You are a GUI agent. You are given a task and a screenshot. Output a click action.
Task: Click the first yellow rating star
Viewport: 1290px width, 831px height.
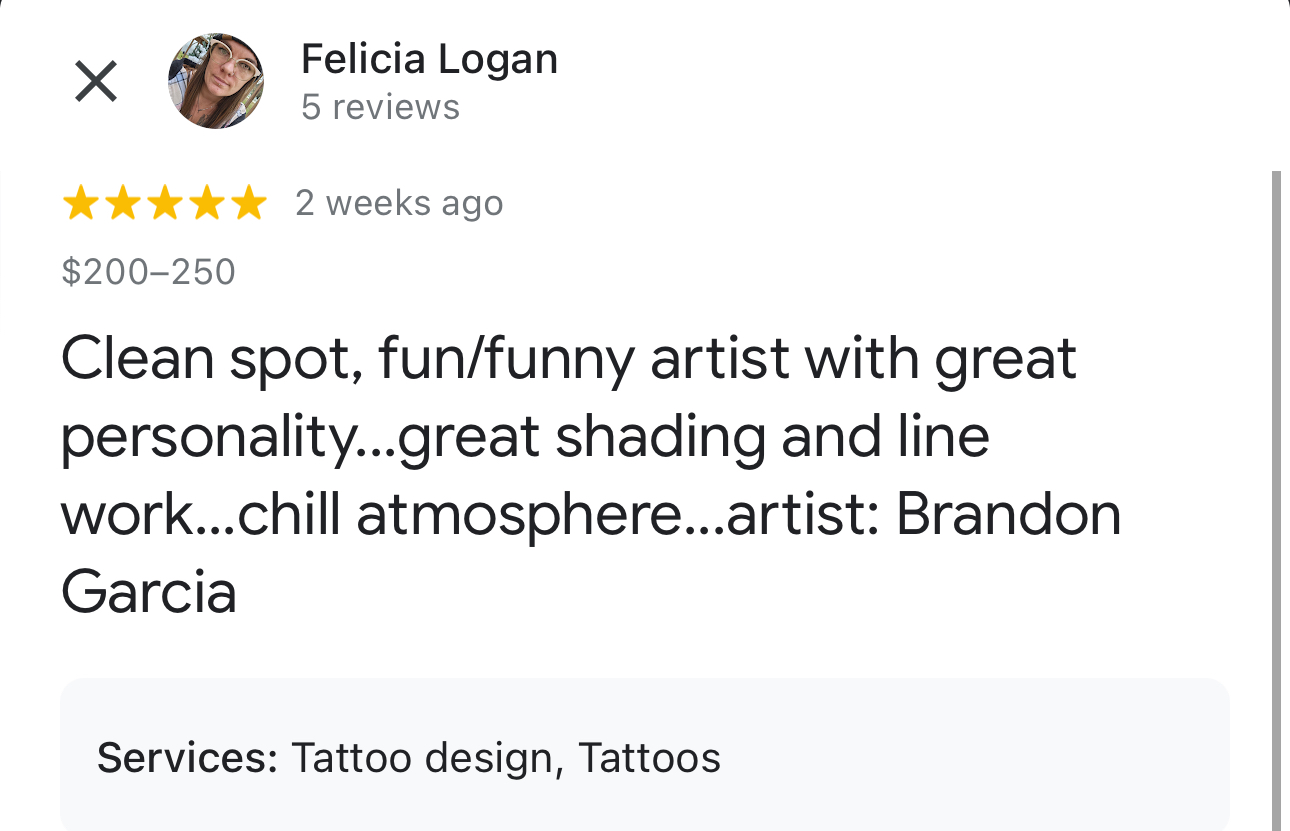[80, 204]
